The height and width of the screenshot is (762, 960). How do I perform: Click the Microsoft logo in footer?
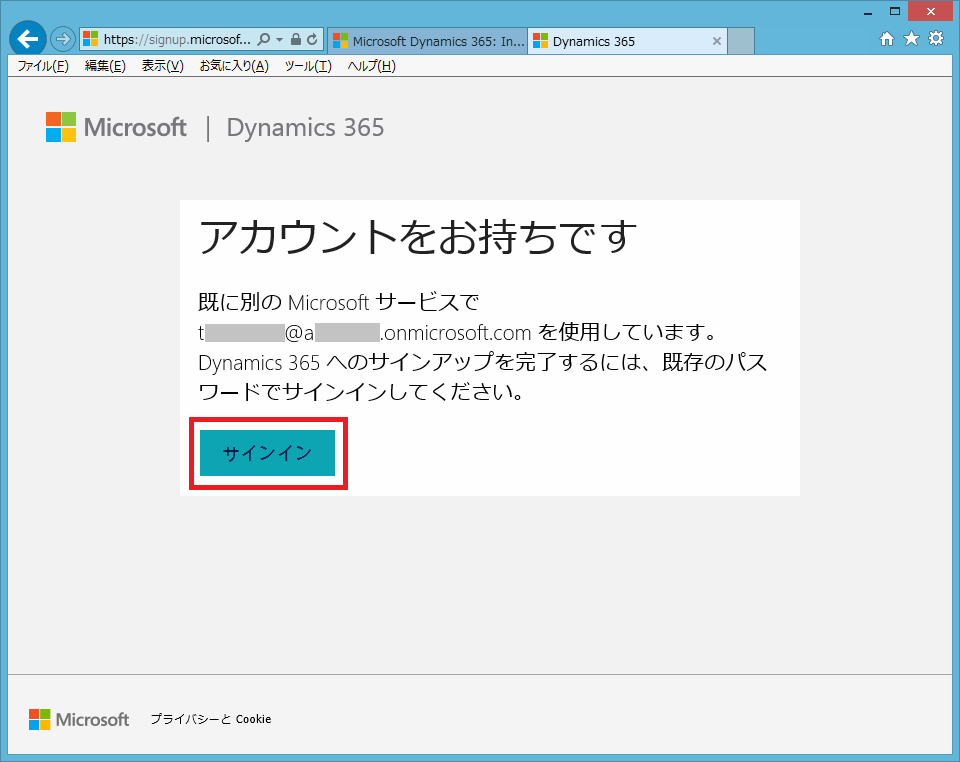coord(79,719)
